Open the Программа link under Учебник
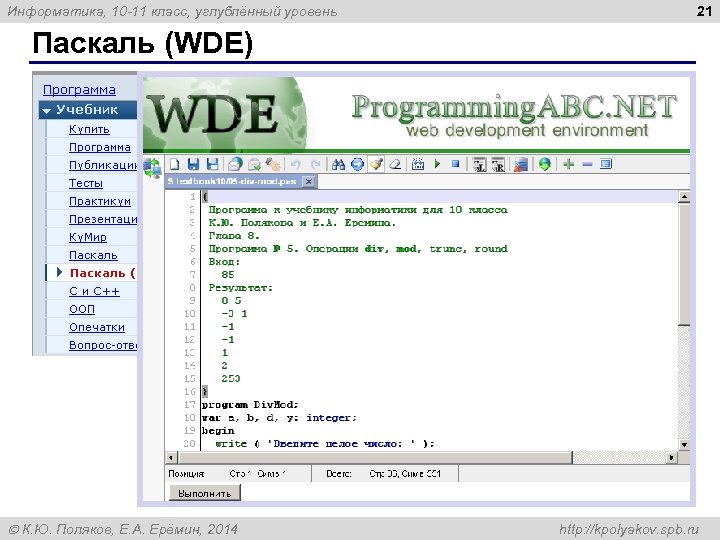720x540 pixels. tap(100, 147)
